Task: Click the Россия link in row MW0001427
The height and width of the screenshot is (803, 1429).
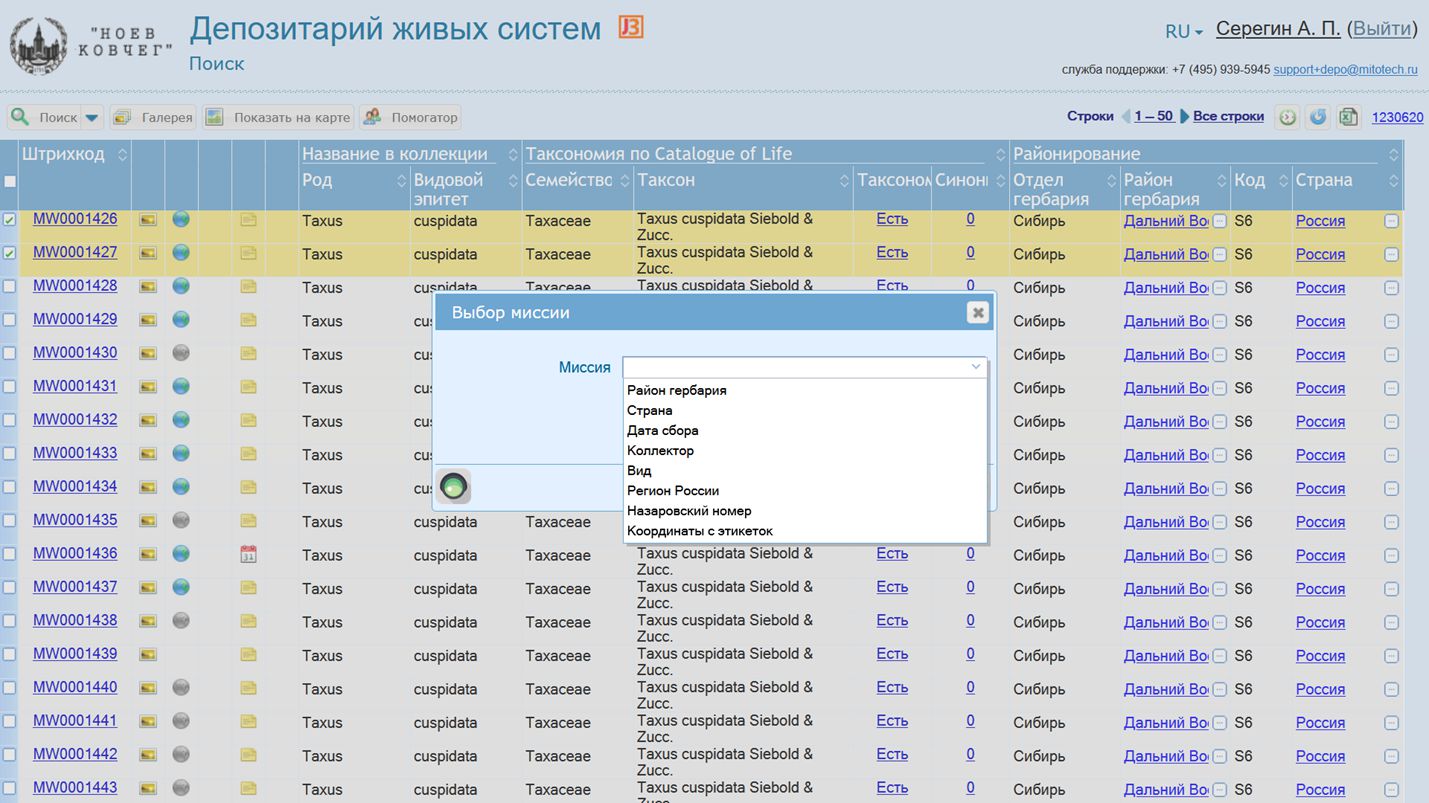Action: coord(1320,254)
